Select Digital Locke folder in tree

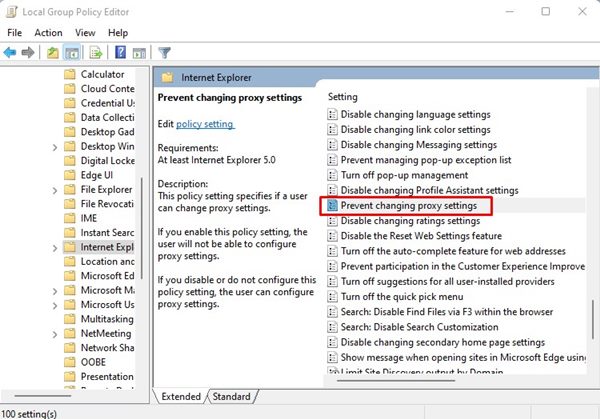(x=99, y=160)
